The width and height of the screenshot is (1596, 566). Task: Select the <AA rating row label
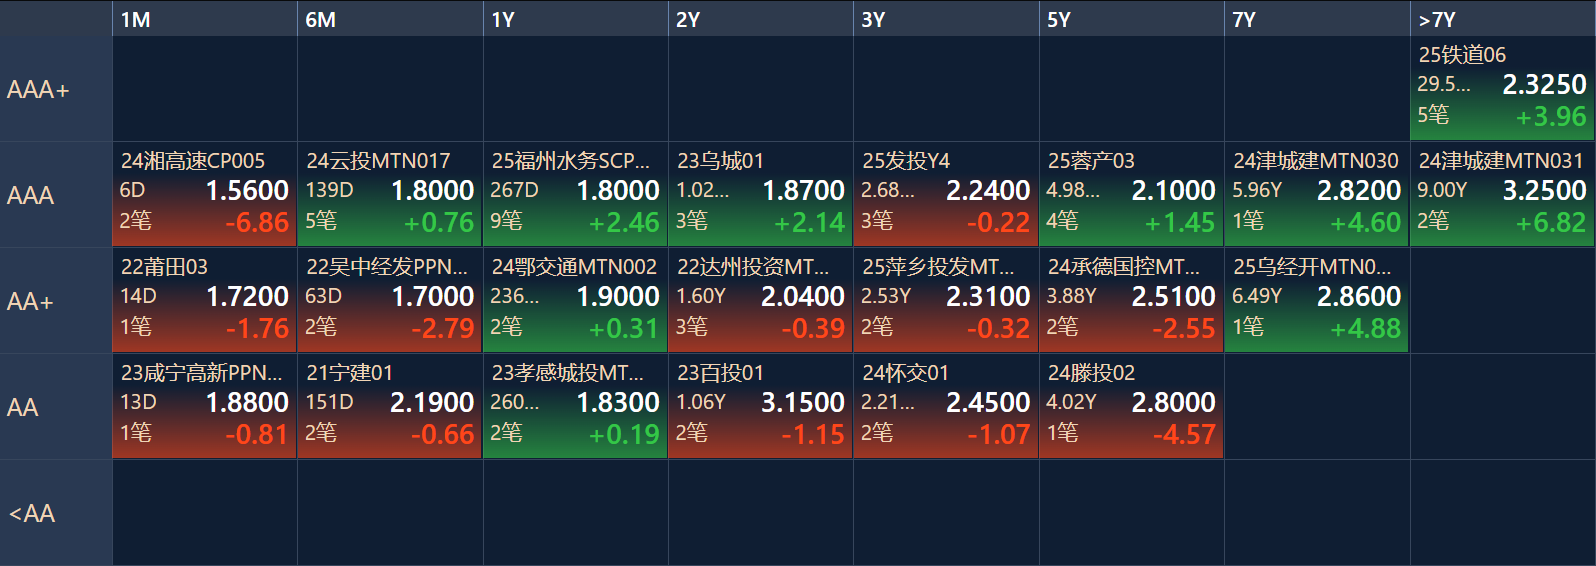click(x=56, y=513)
